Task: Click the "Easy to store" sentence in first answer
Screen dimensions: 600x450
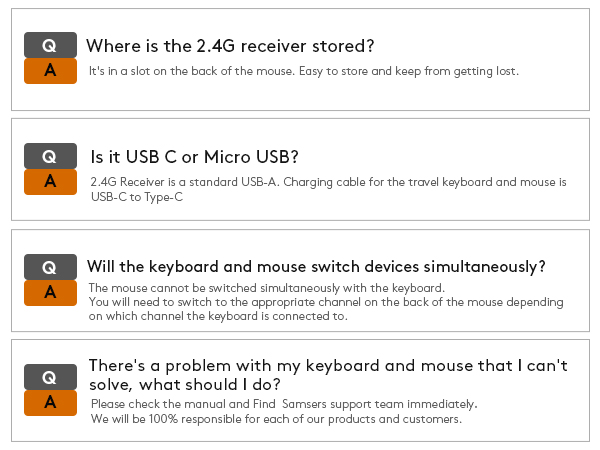Action: tap(408, 72)
